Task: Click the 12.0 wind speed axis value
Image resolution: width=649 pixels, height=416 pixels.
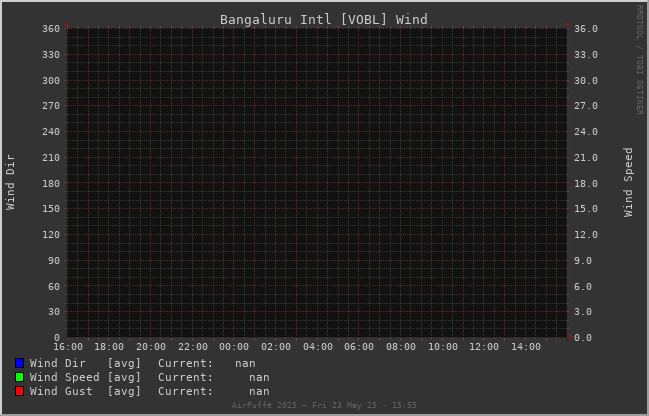Action: pyautogui.click(x=586, y=235)
